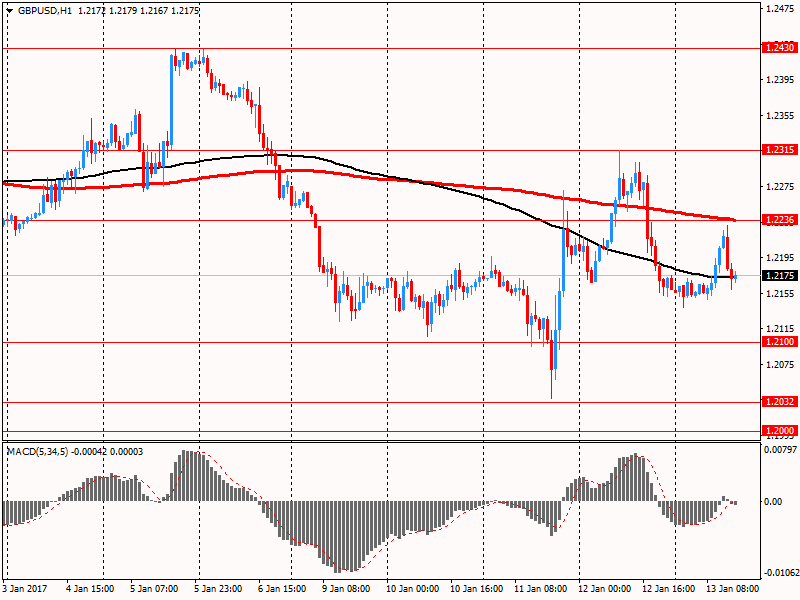Click the MACD scale maximum 0.00797
This screenshot has width=800, height=600.
pos(780,449)
